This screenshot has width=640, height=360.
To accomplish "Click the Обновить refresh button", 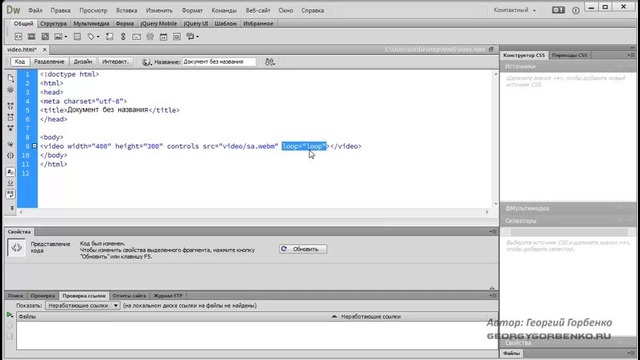I will click(x=302, y=249).
